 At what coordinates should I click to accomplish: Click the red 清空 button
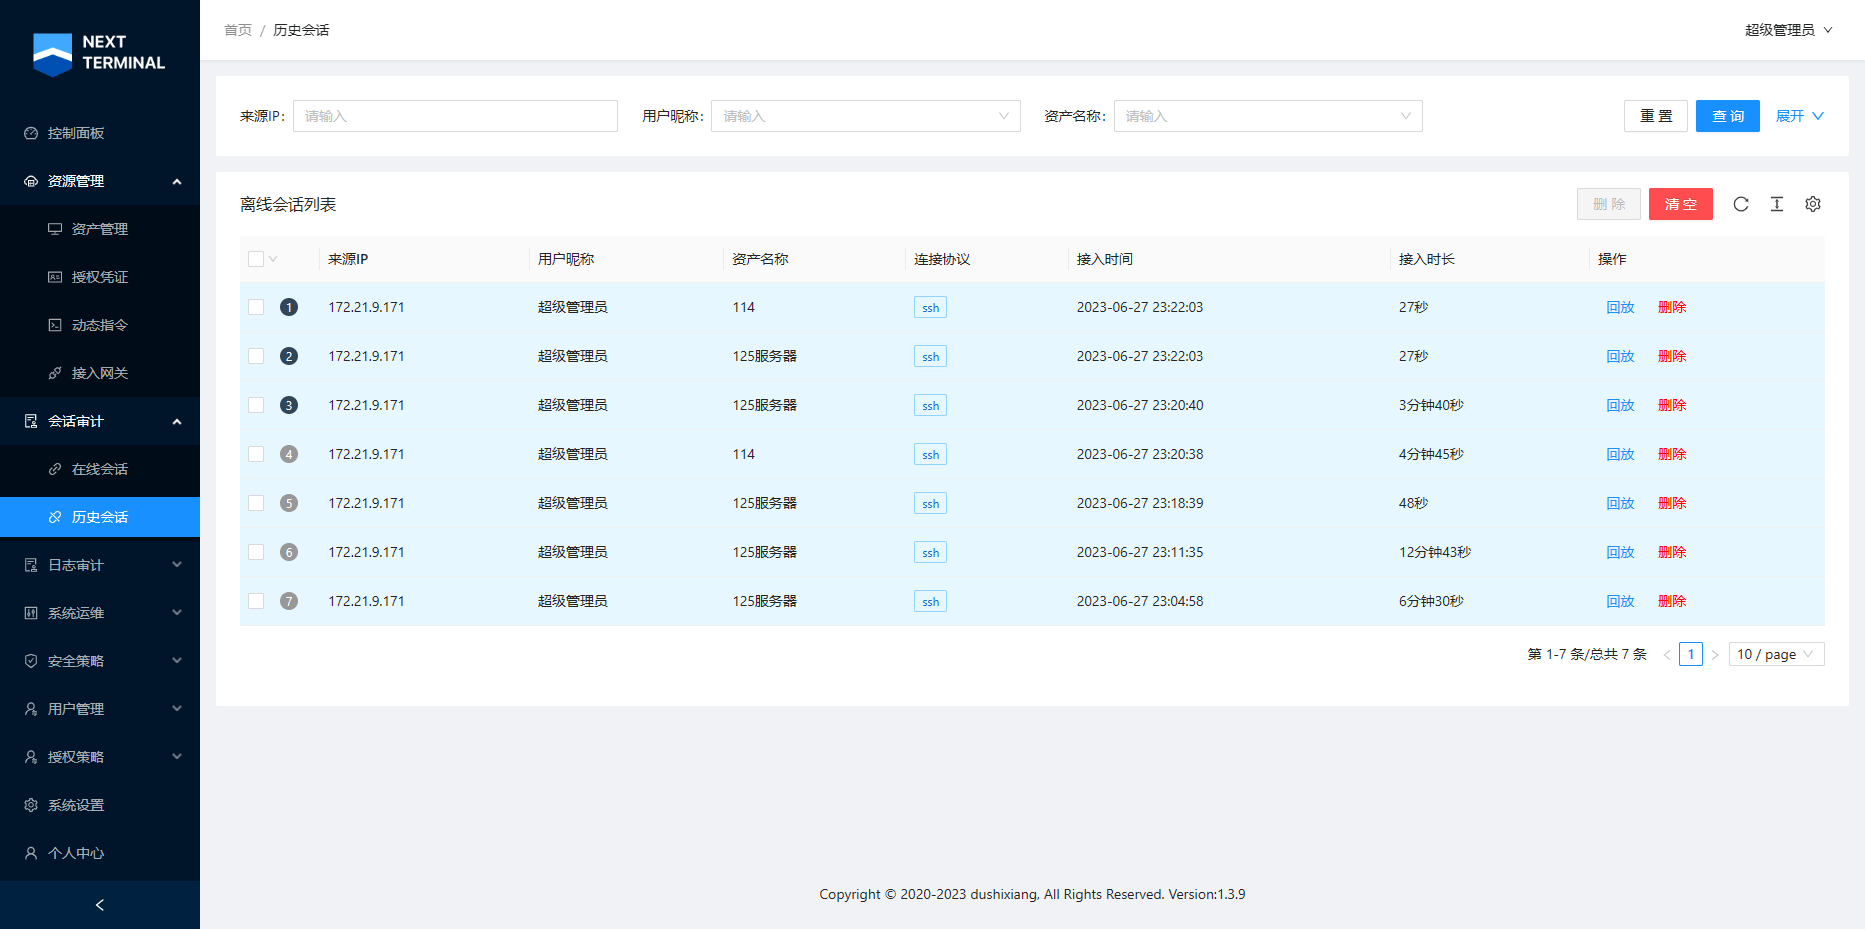pos(1680,204)
